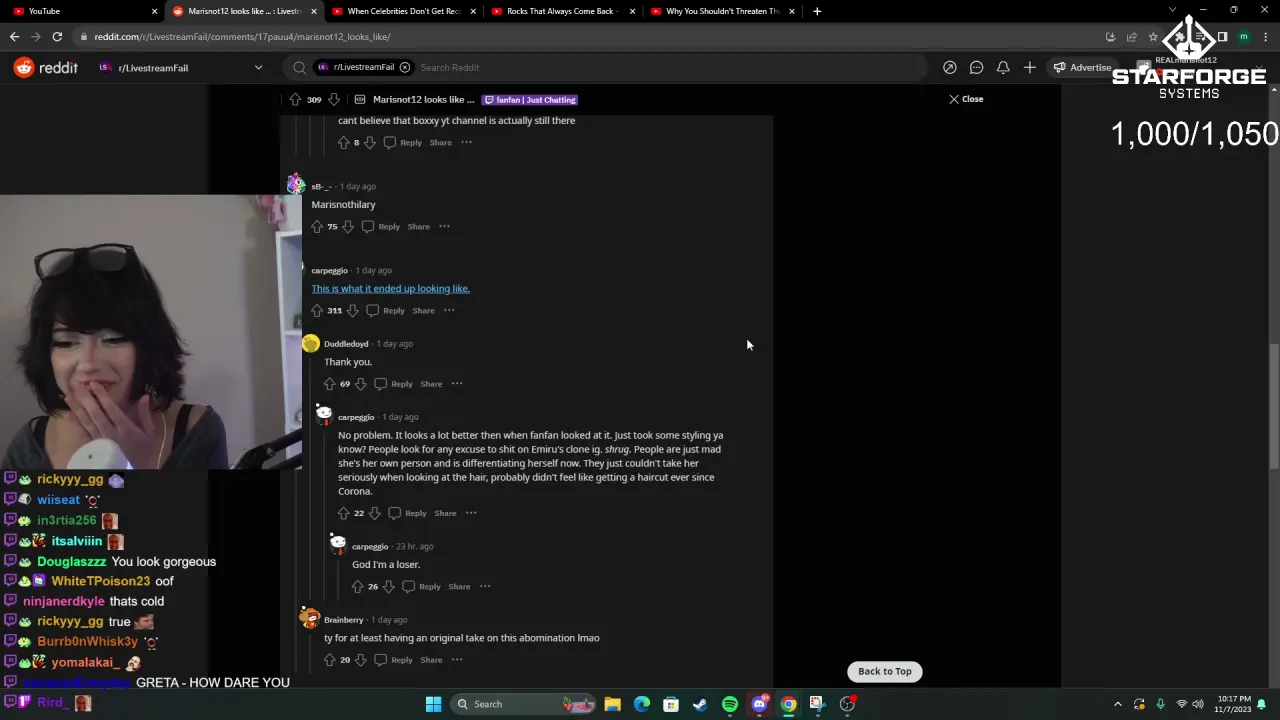1280x720 pixels.
Task: Upvote the Brainberry comment
Action: click(x=330, y=659)
